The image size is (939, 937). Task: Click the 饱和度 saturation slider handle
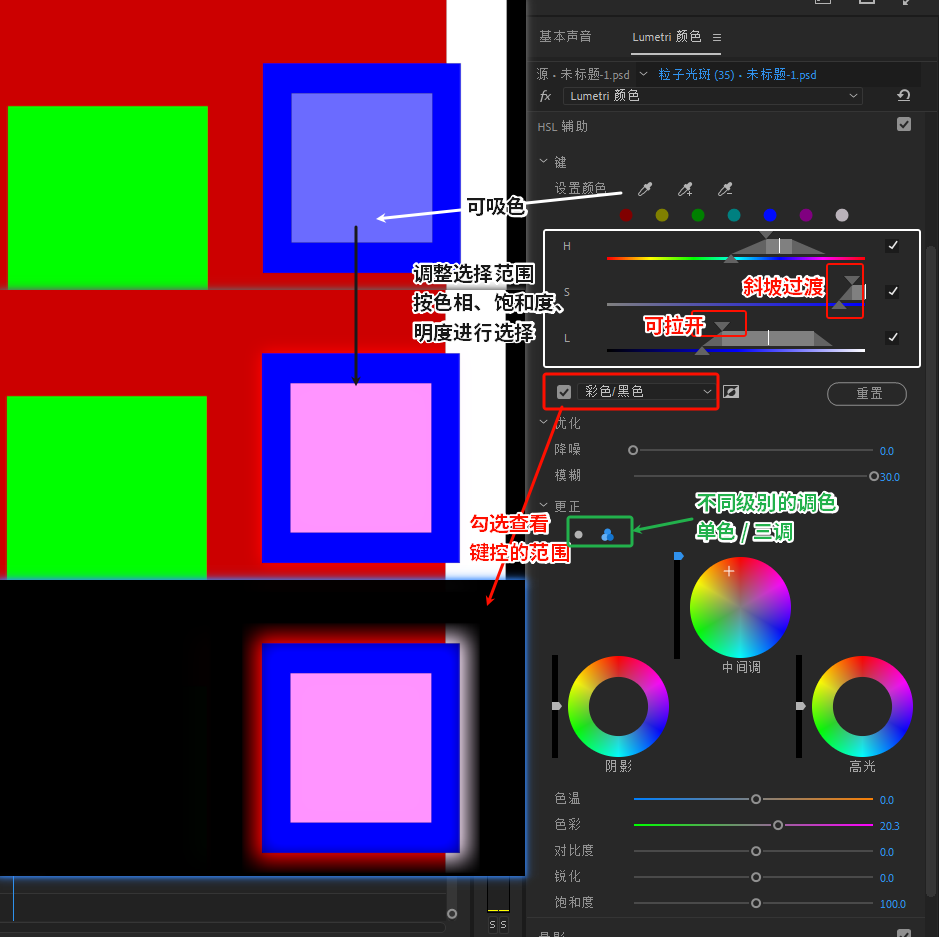coord(756,903)
